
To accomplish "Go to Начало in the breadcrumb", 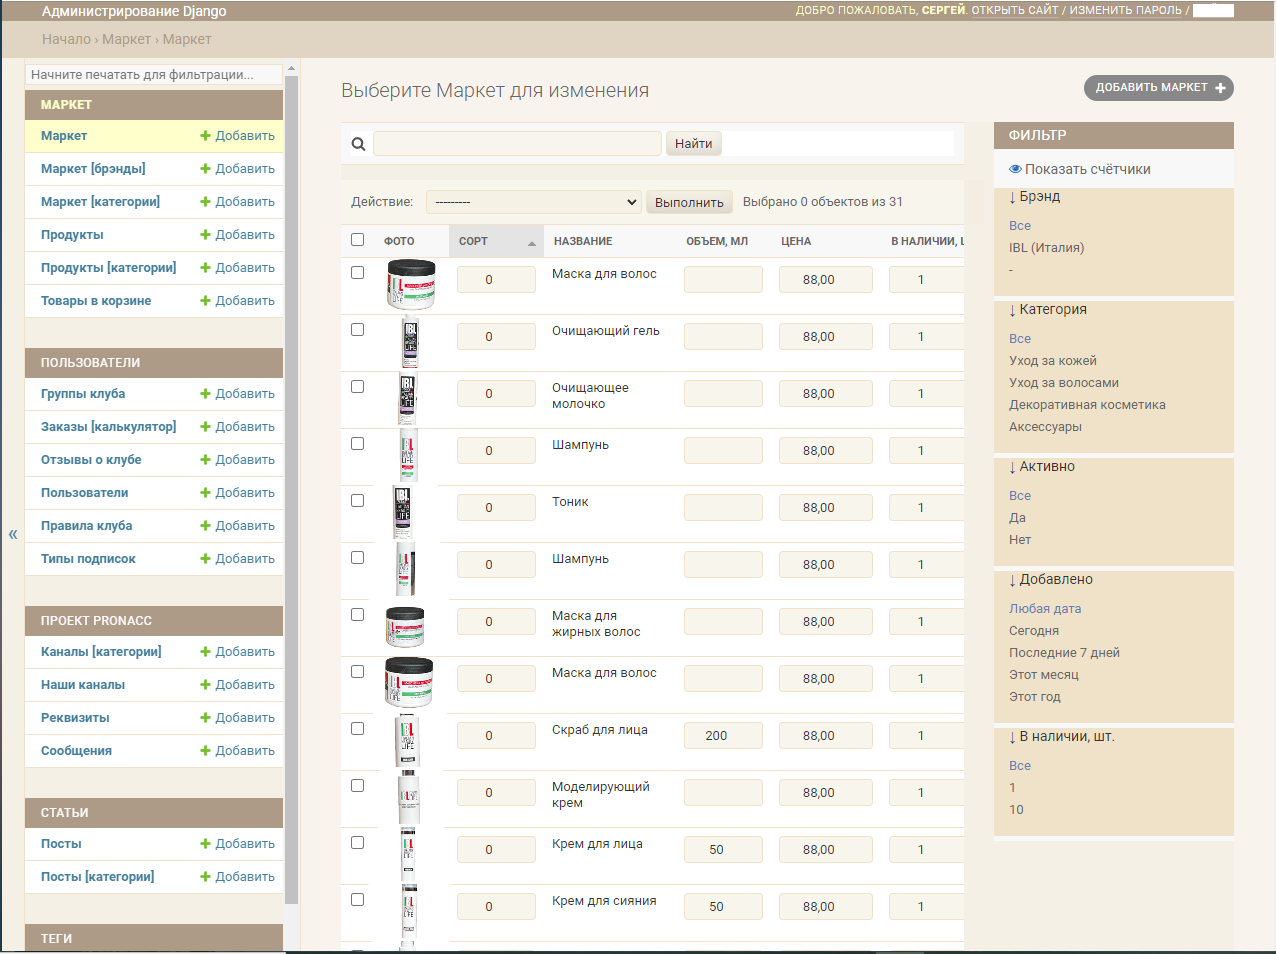I will pos(66,39).
